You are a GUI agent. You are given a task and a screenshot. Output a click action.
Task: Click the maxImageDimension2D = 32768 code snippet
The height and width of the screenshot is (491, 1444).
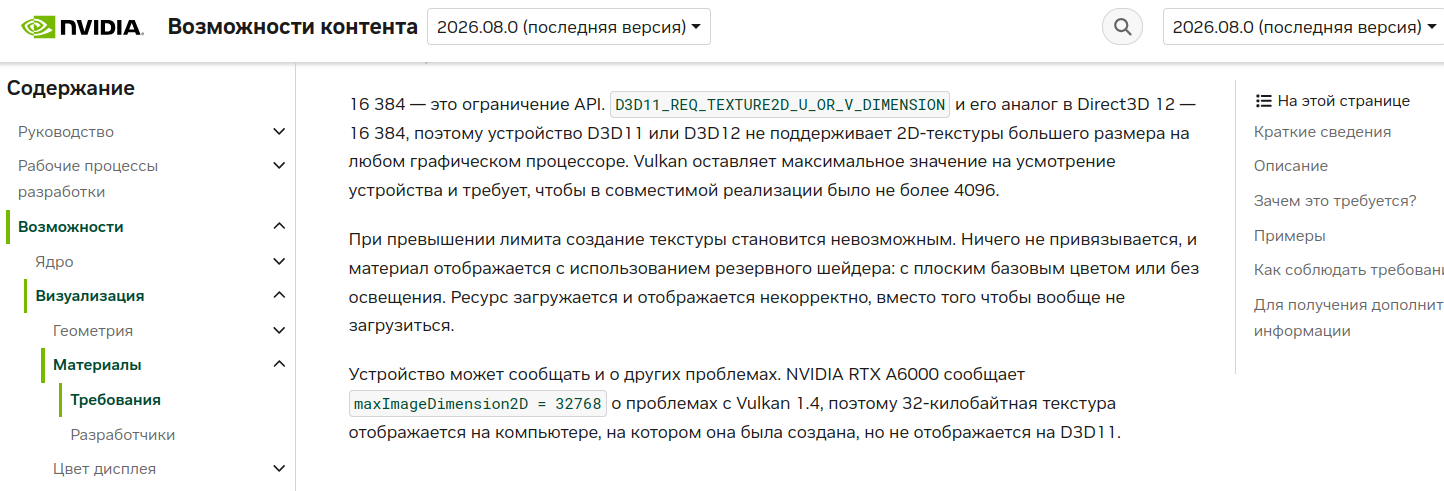coord(478,404)
